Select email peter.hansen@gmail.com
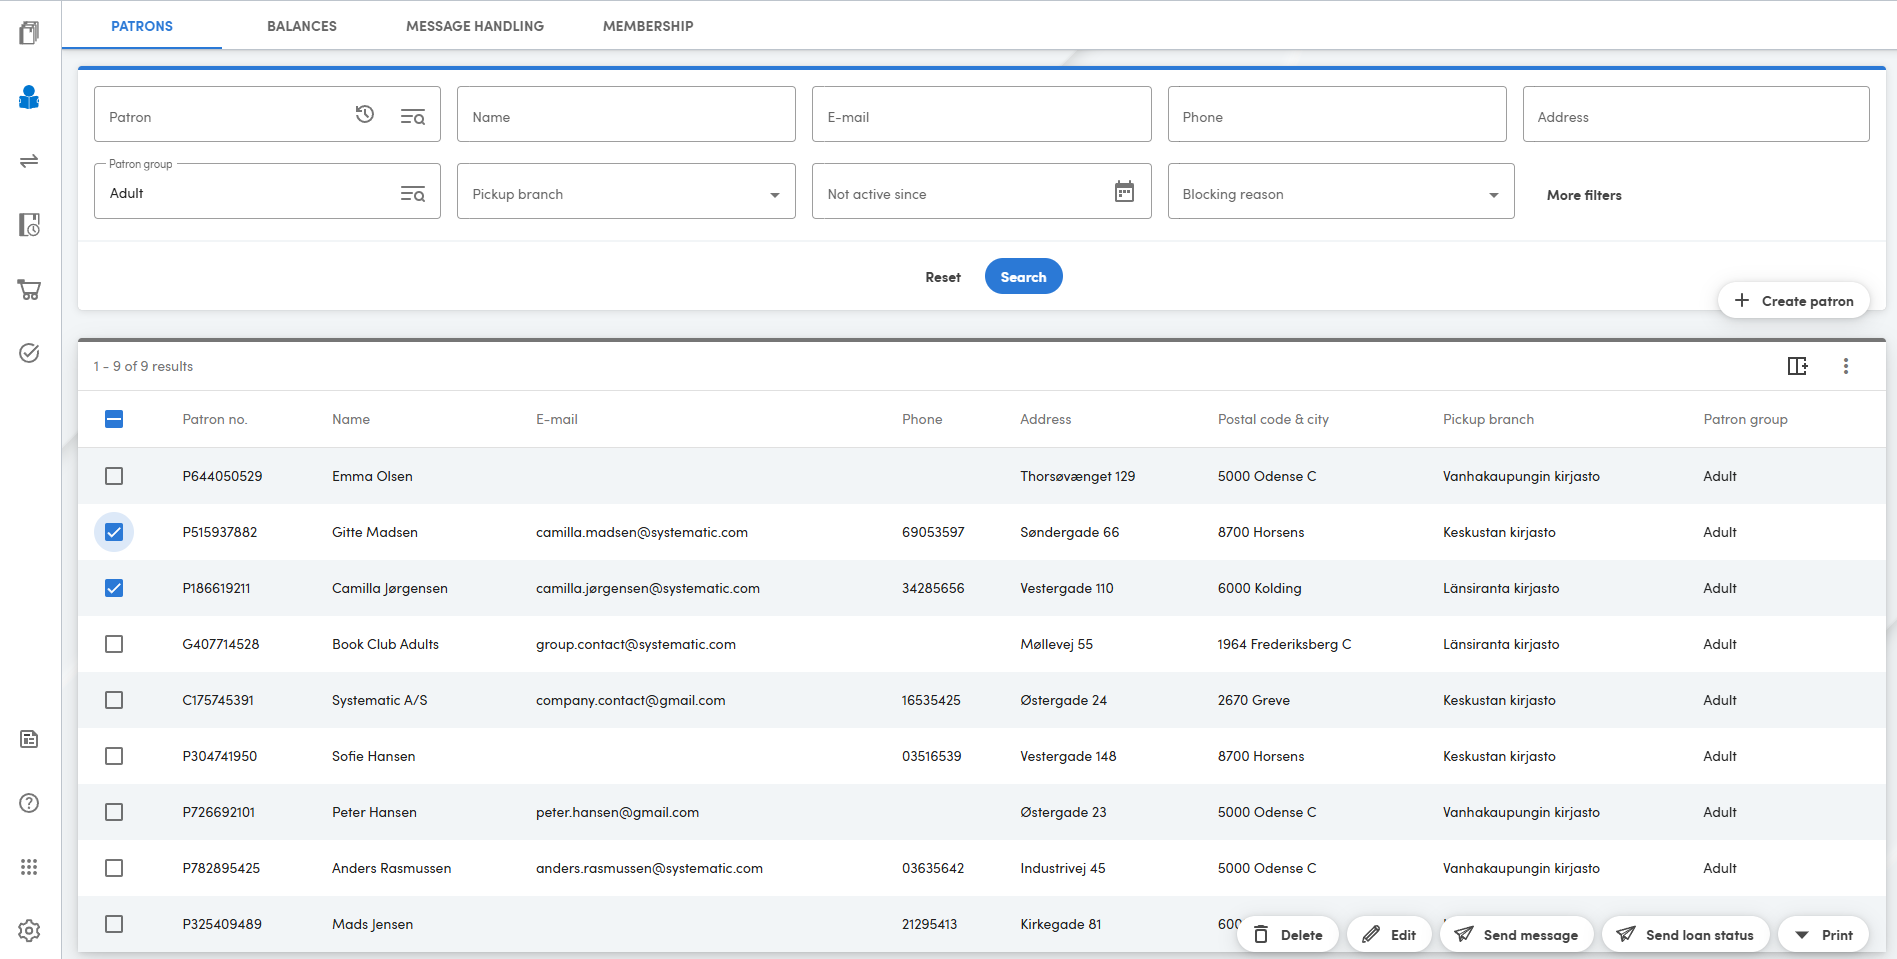1897x959 pixels. pyautogui.click(x=617, y=812)
